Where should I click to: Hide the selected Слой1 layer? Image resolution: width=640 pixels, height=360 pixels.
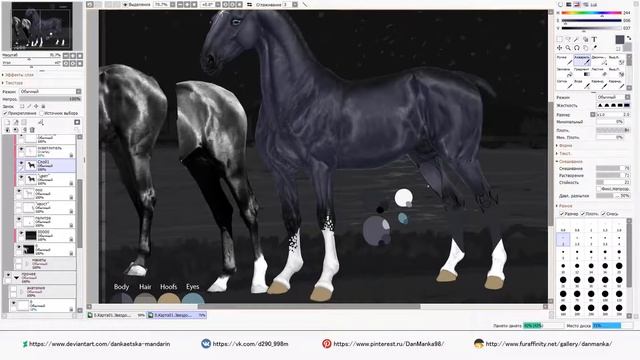pyautogui.click(x=21, y=163)
